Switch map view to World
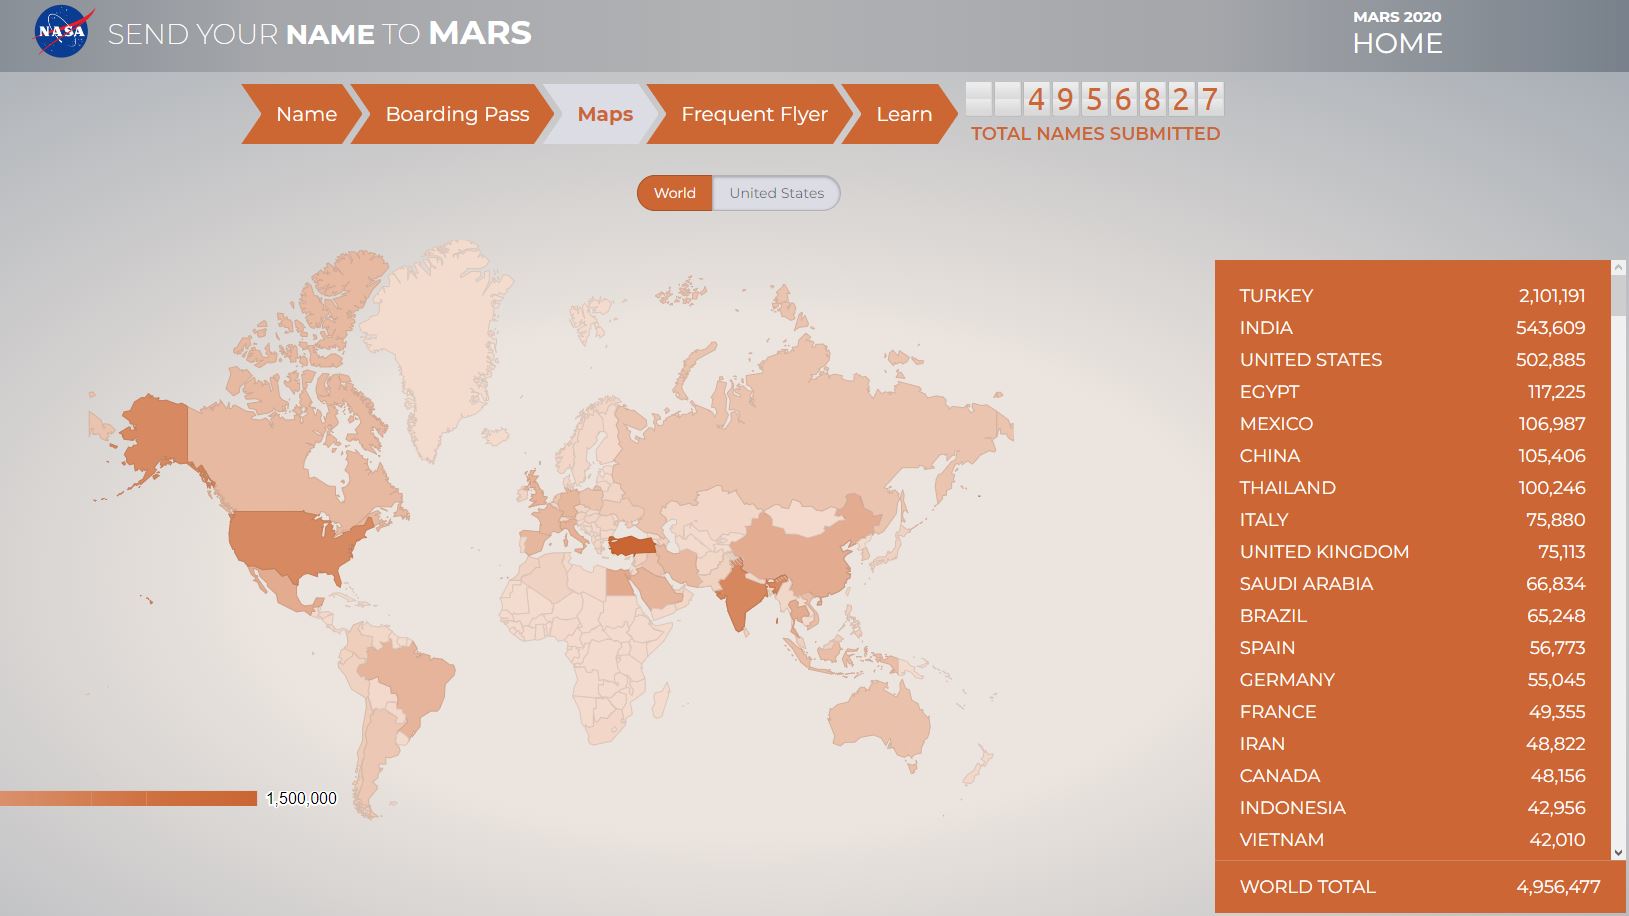The image size is (1629, 916). (675, 193)
